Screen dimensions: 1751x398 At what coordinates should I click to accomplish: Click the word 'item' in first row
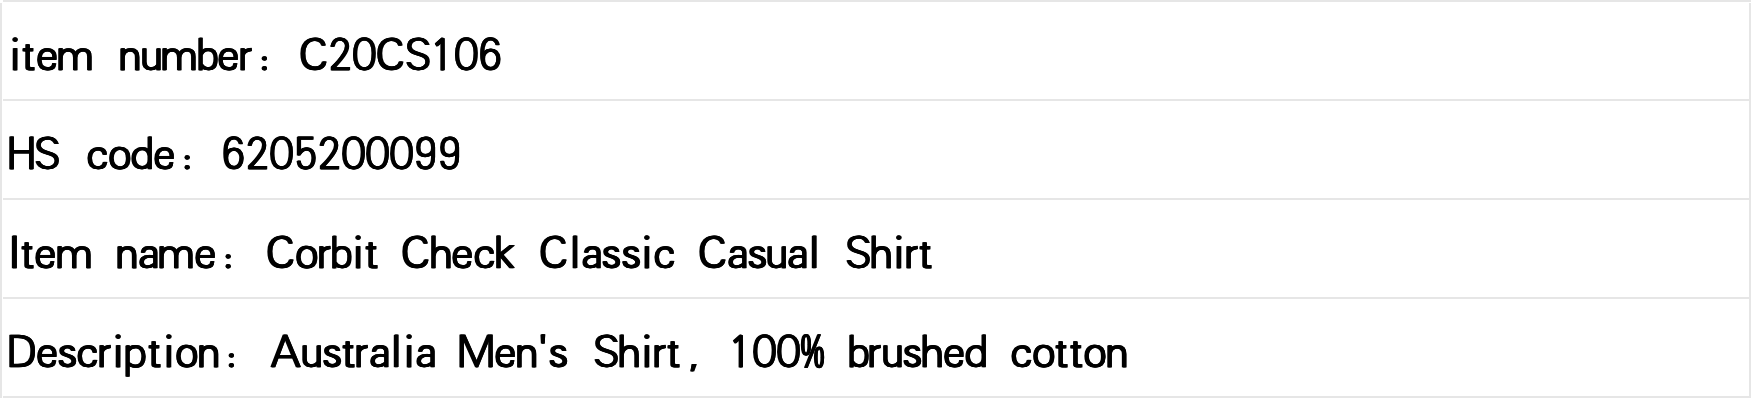click(51, 56)
